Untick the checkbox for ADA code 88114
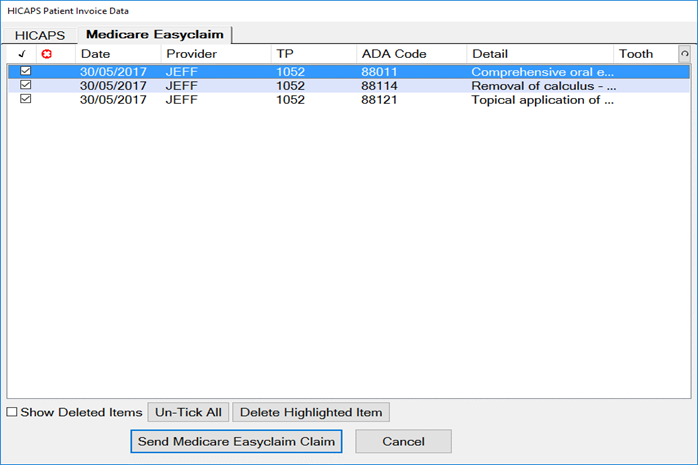Viewport: 698px width, 465px height. (26, 85)
